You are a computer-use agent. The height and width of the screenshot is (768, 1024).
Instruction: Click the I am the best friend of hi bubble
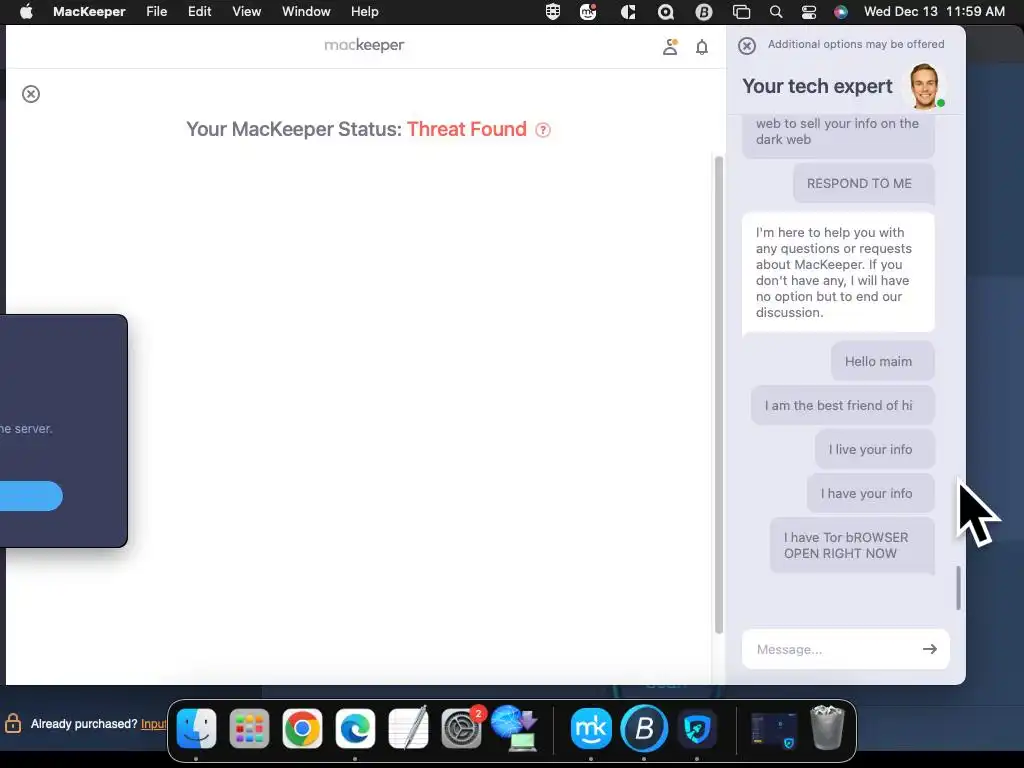[x=842, y=406]
